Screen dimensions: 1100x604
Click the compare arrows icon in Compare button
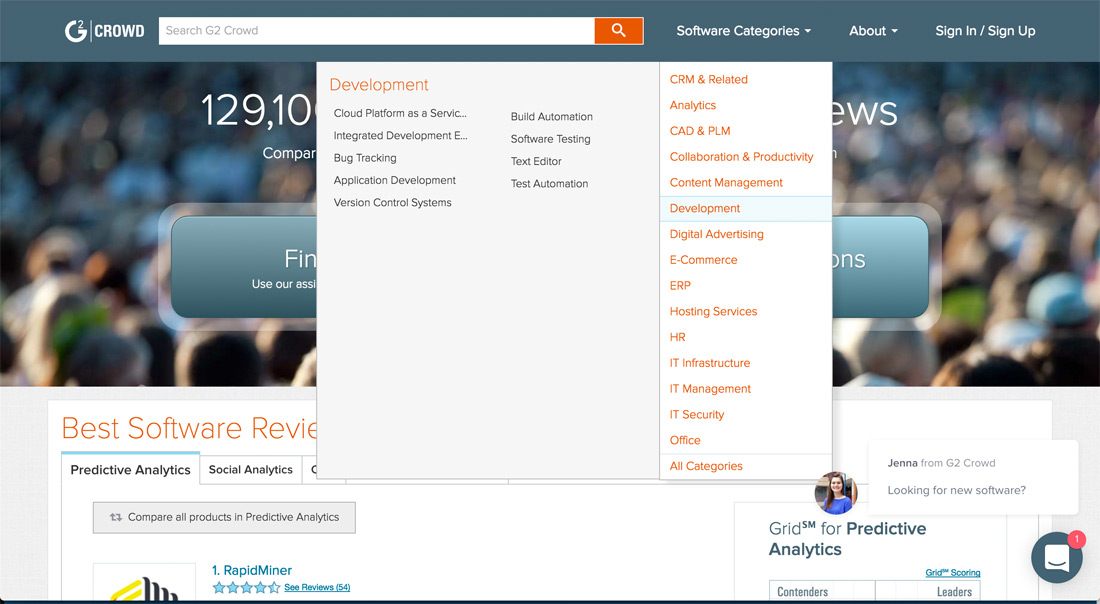116,517
